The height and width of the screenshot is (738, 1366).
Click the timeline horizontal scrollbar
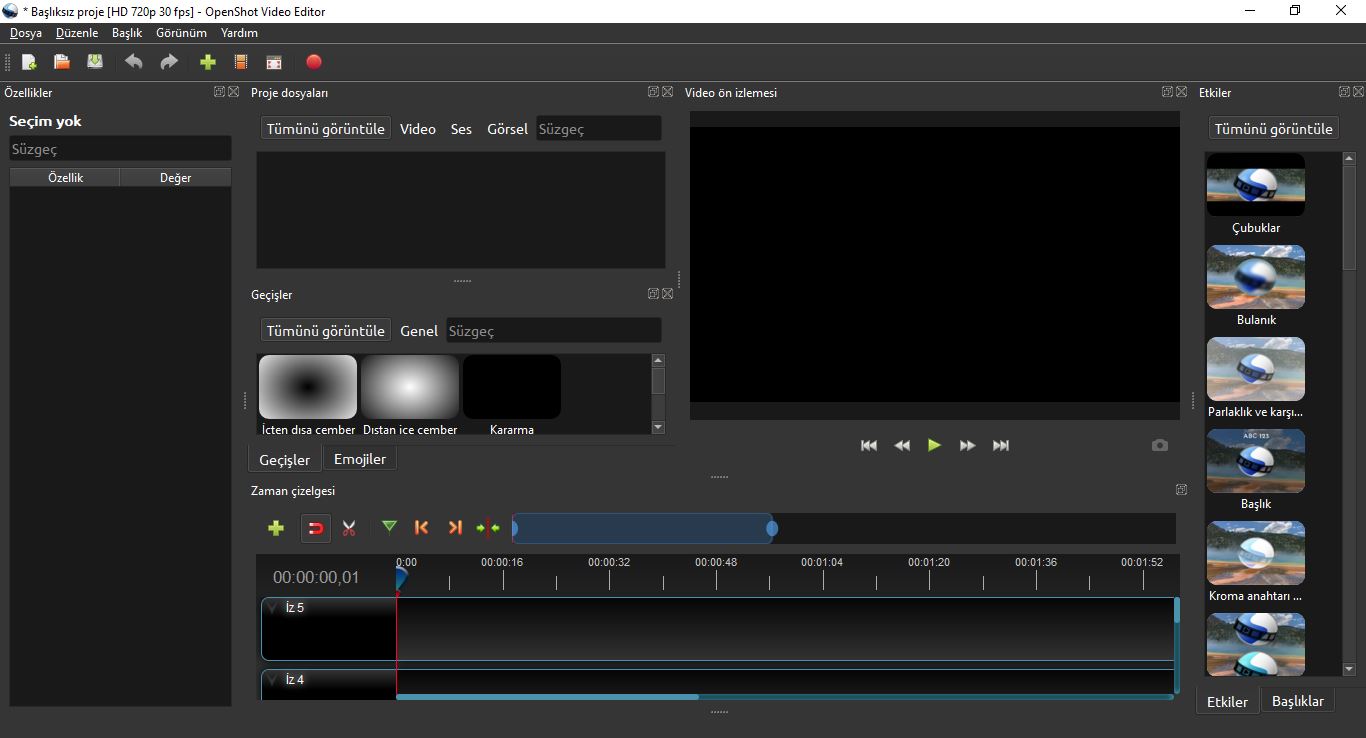coord(548,697)
